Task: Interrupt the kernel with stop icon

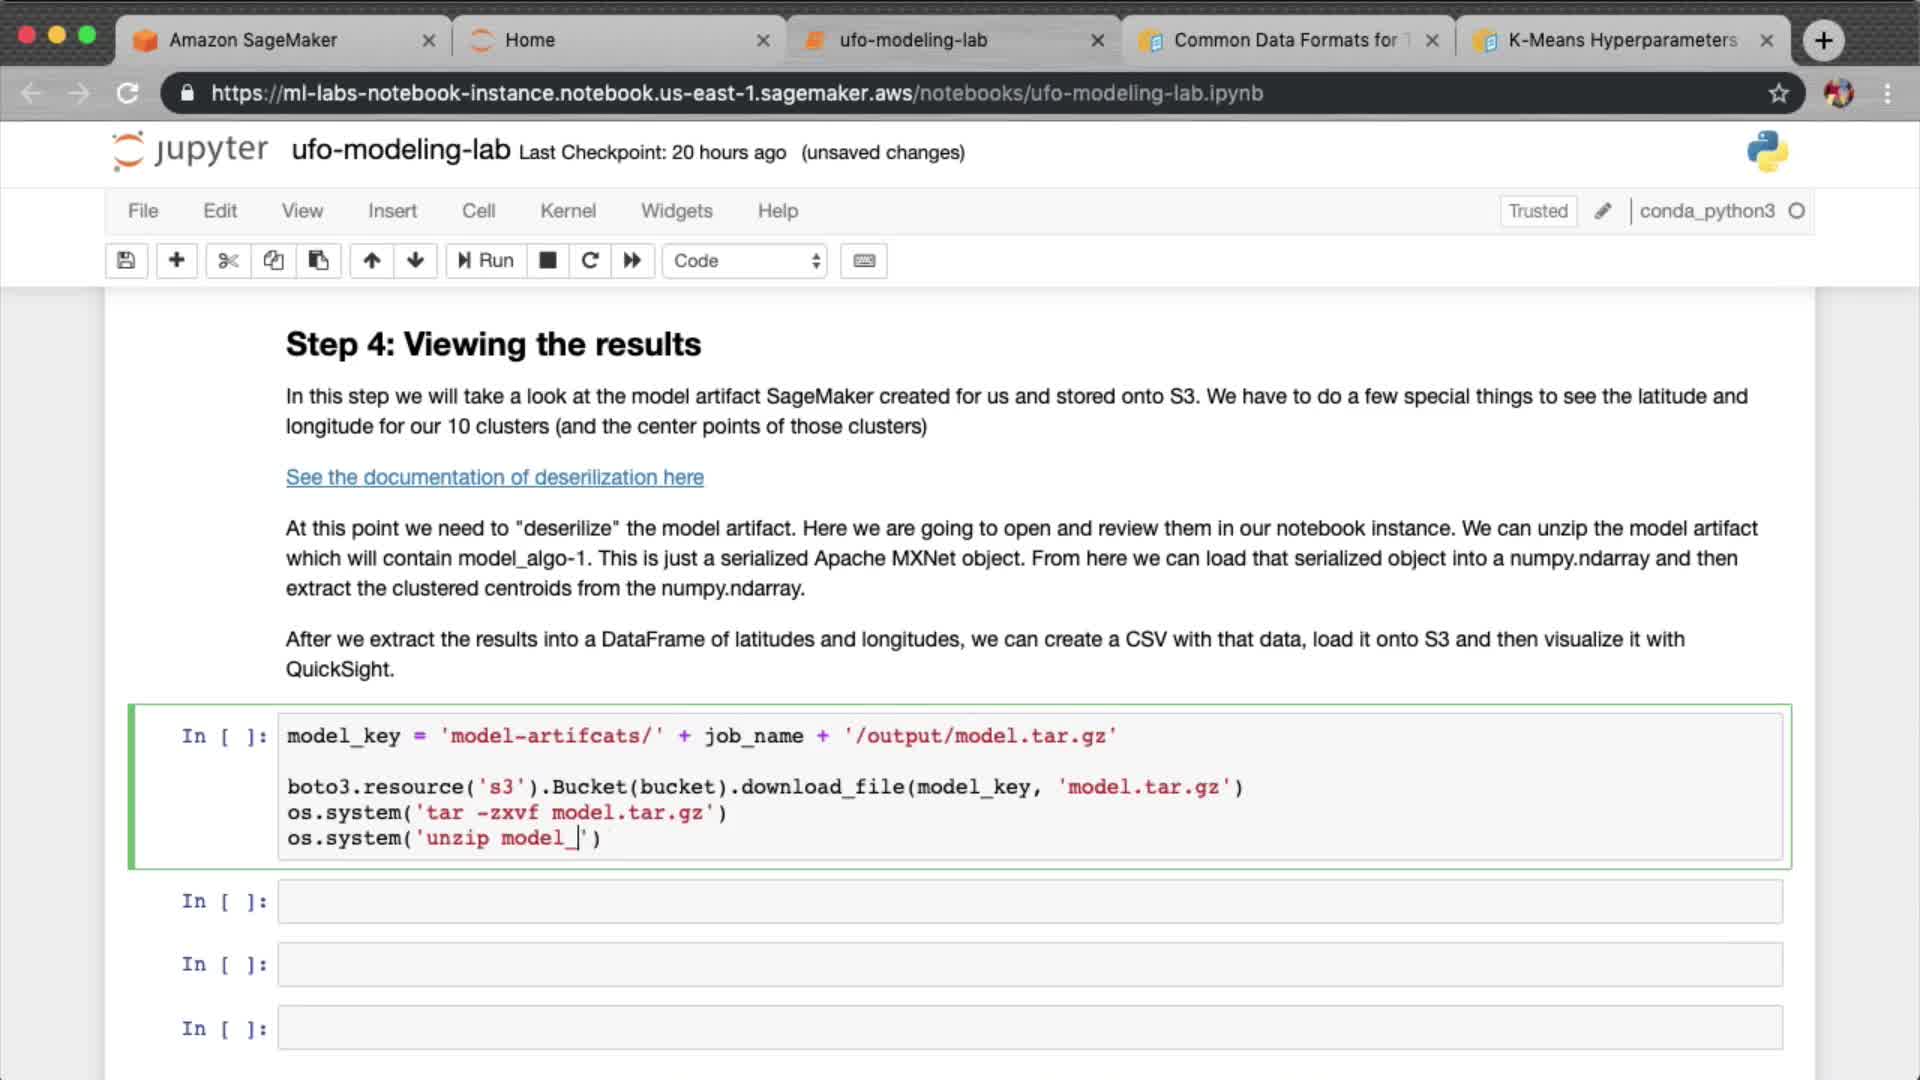Action: click(x=547, y=261)
